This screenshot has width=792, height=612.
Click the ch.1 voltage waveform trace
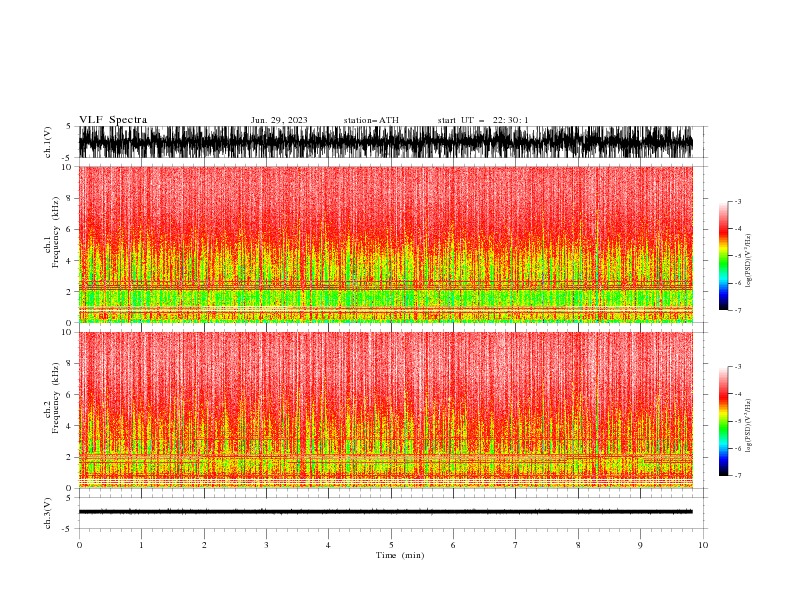click(x=385, y=142)
